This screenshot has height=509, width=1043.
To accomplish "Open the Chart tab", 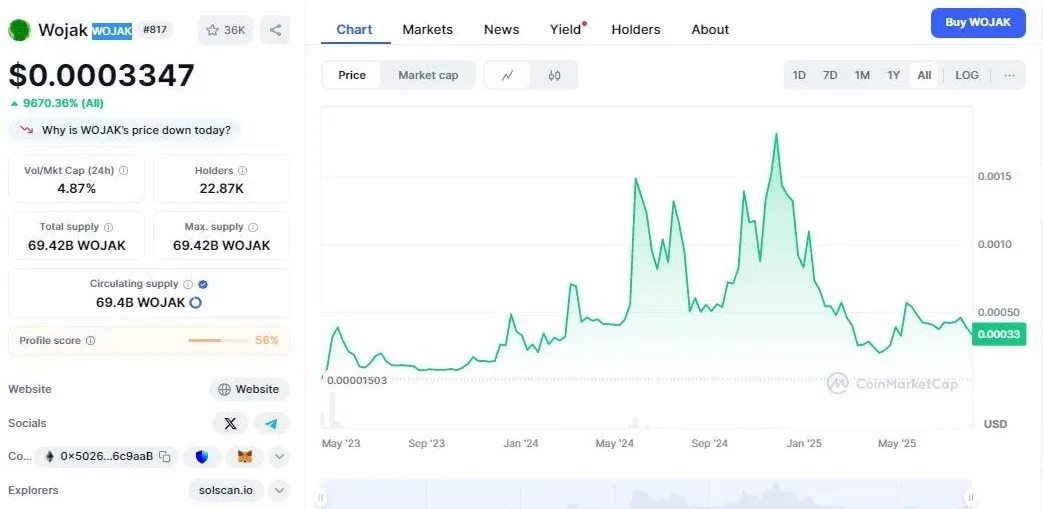I will (355, 29).
